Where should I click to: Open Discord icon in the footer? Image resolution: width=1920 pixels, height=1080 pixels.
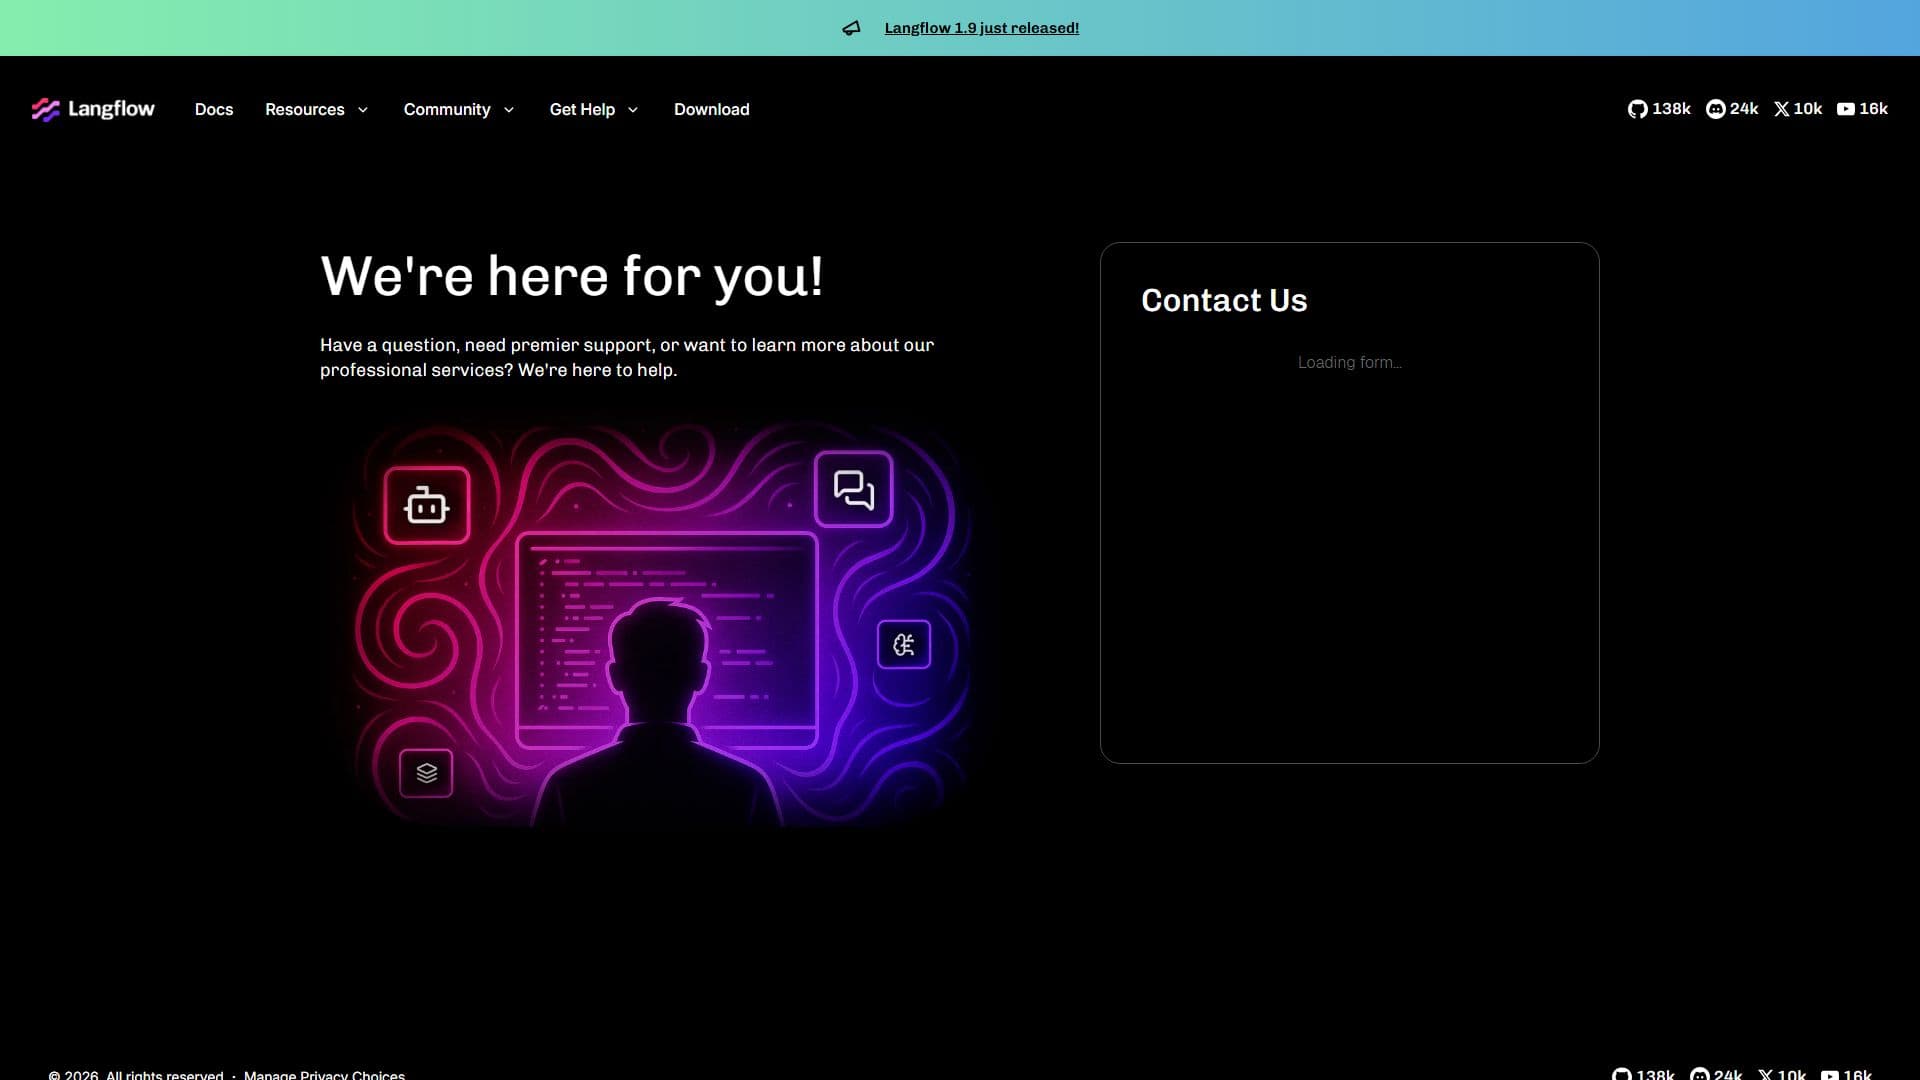(1699, 1075)
